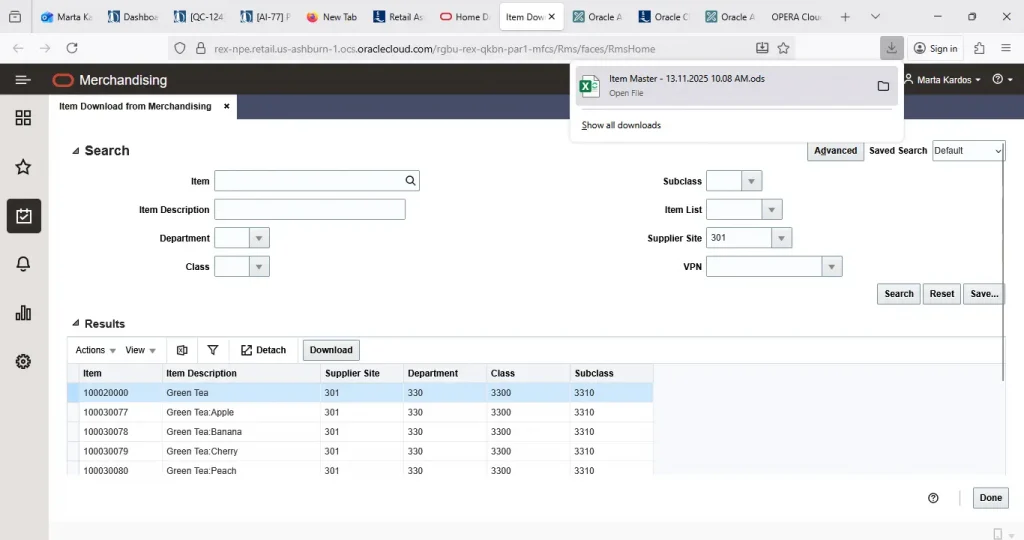
Task: Open the View menu in Results
Action: click(x=140, y=350)
